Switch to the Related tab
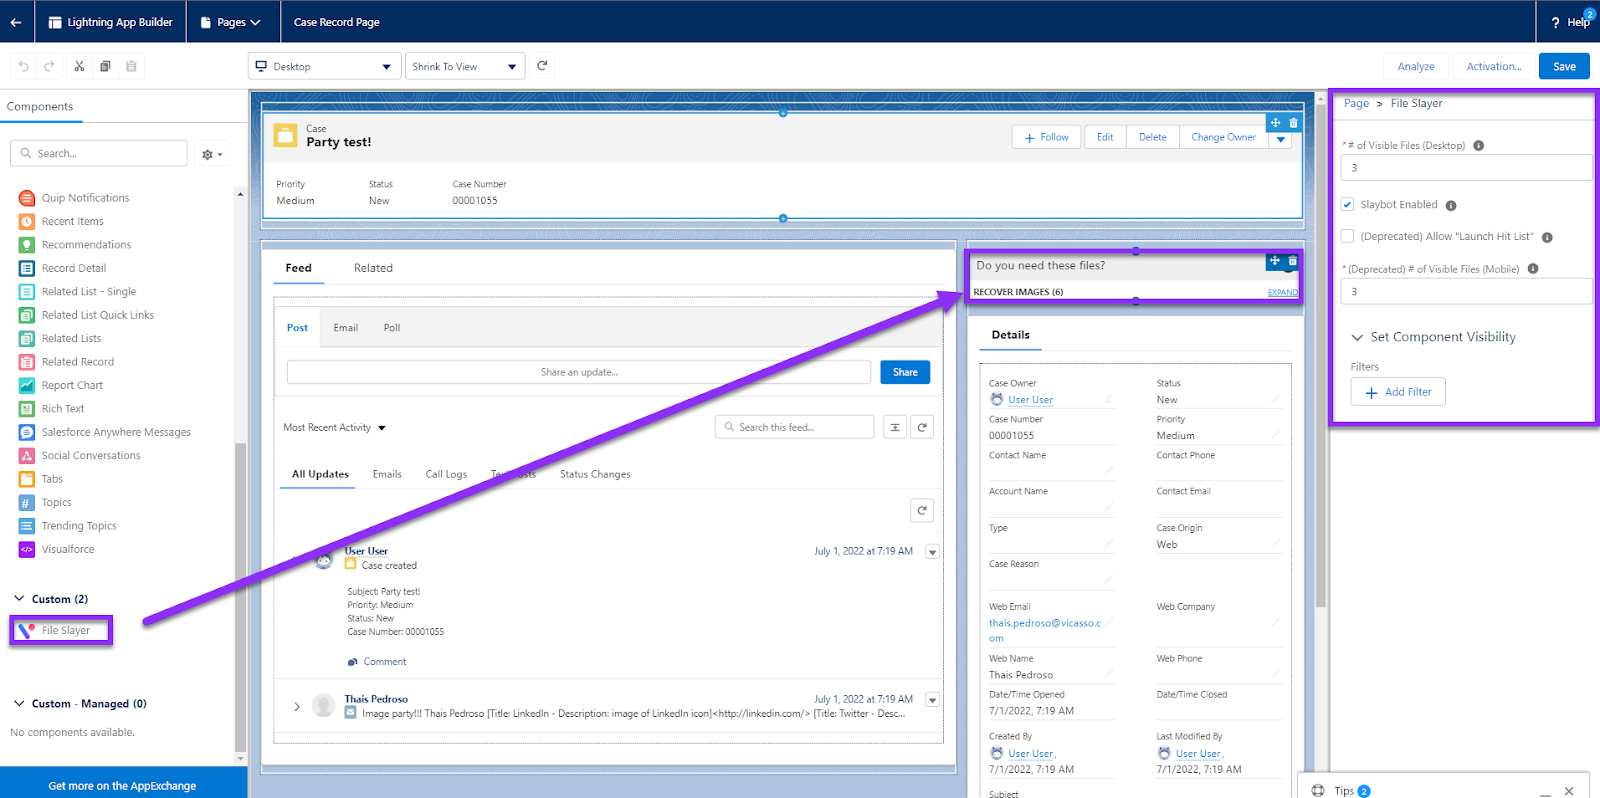This screenshot has width=1600, height=798. tap(373, 268)
